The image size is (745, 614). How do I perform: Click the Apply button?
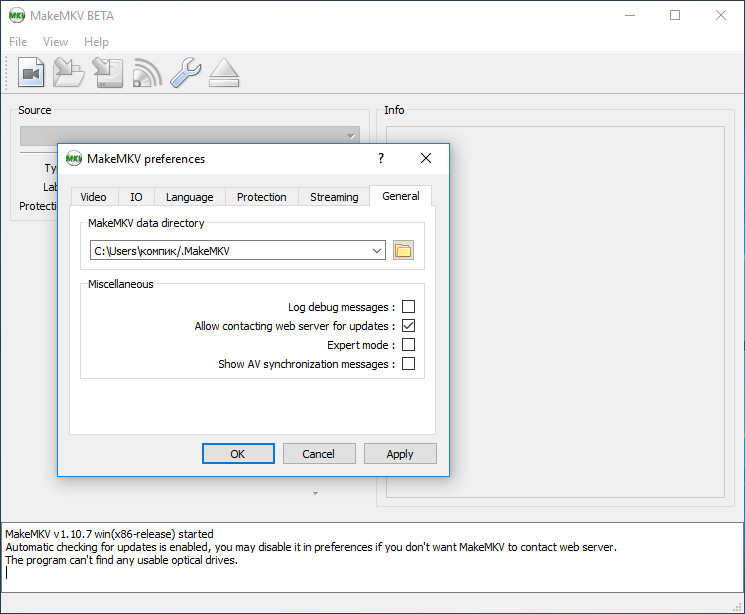click(x=400, y=453)
